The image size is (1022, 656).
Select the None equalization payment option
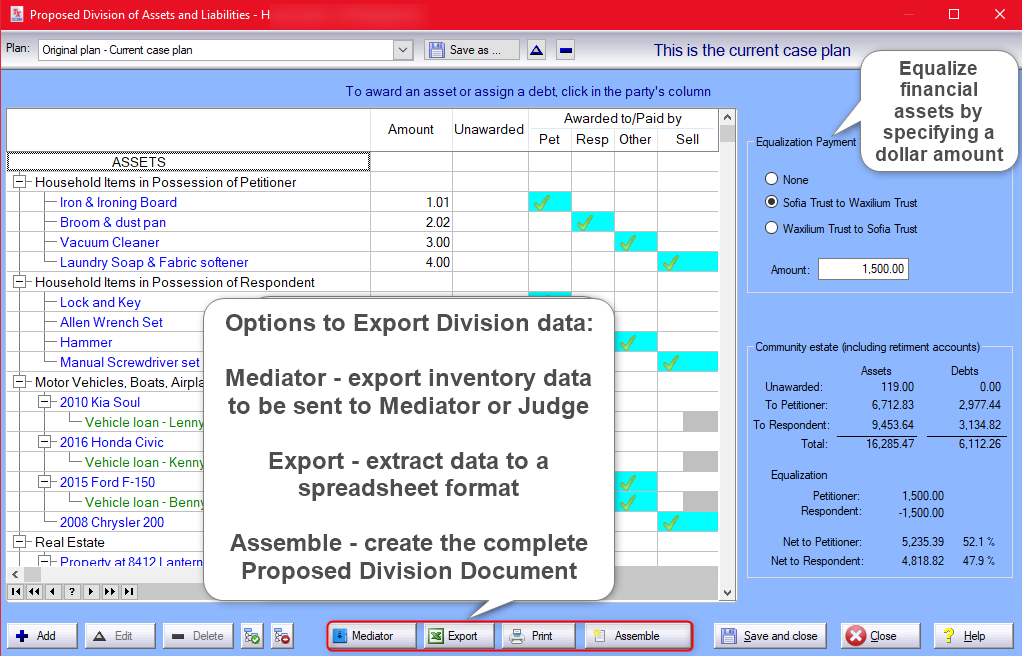pyautogui.click(x=771, y=179)
